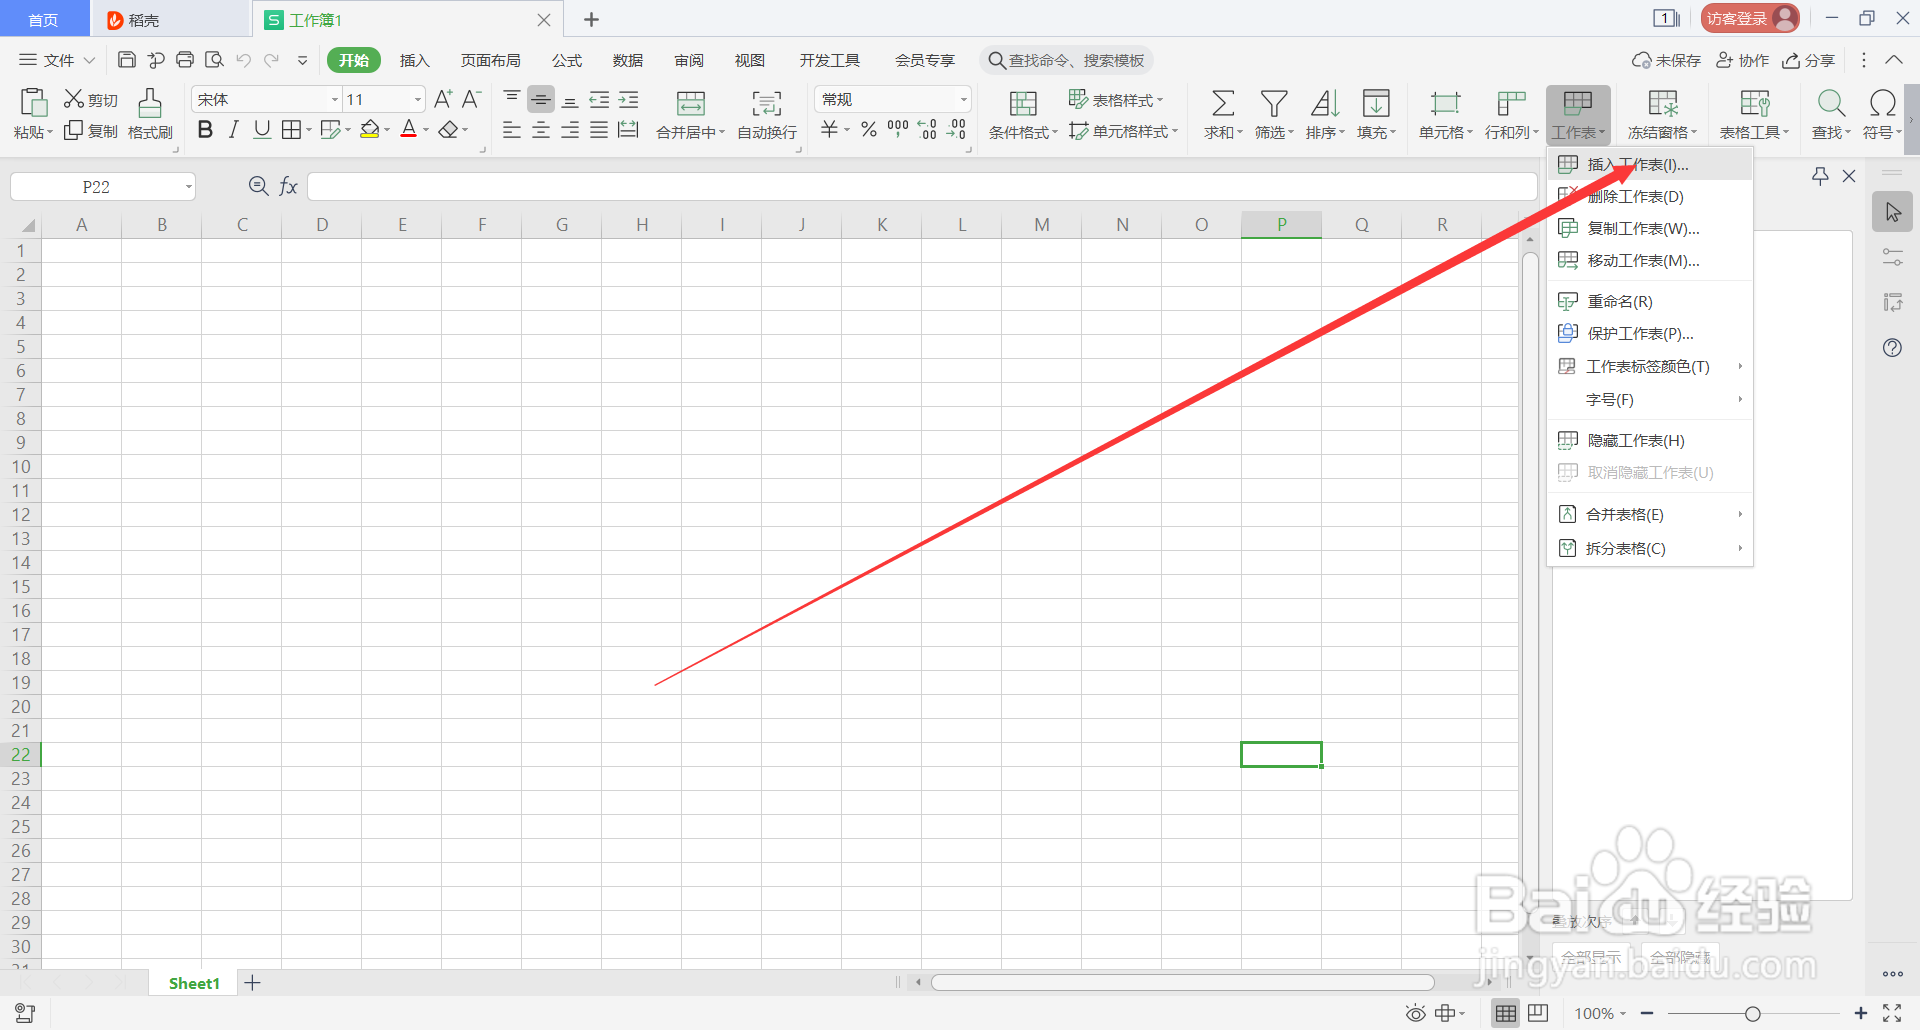
Task: Click the Format Painter icon
Action: click(150, 103)
